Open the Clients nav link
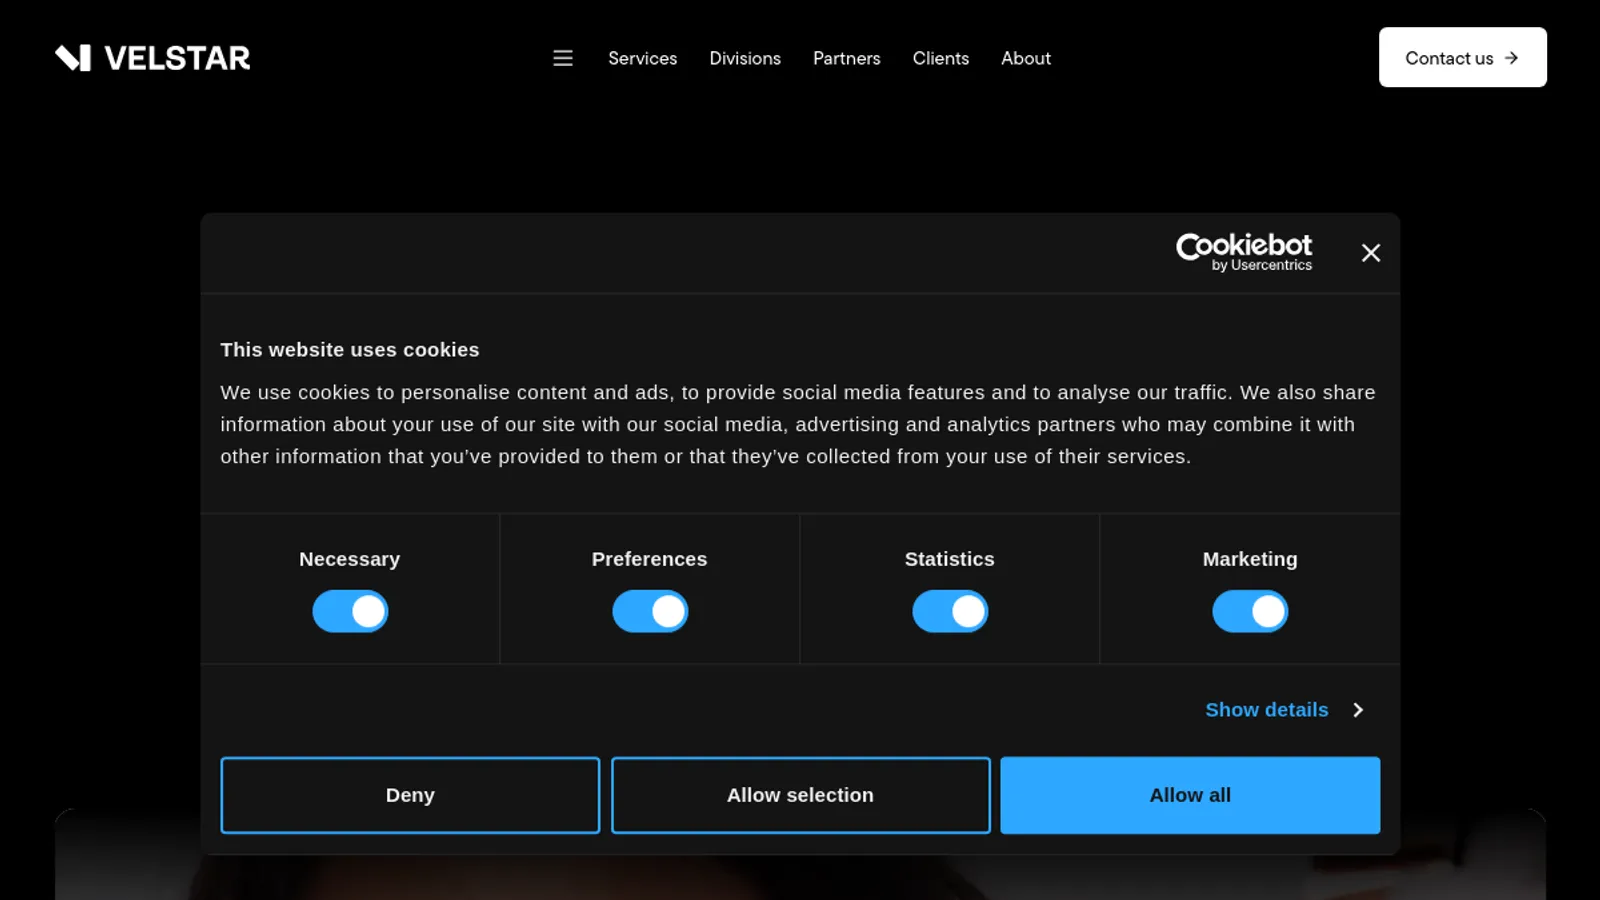The height and width of the screenshot is (900, 1600). pos(941,58)
